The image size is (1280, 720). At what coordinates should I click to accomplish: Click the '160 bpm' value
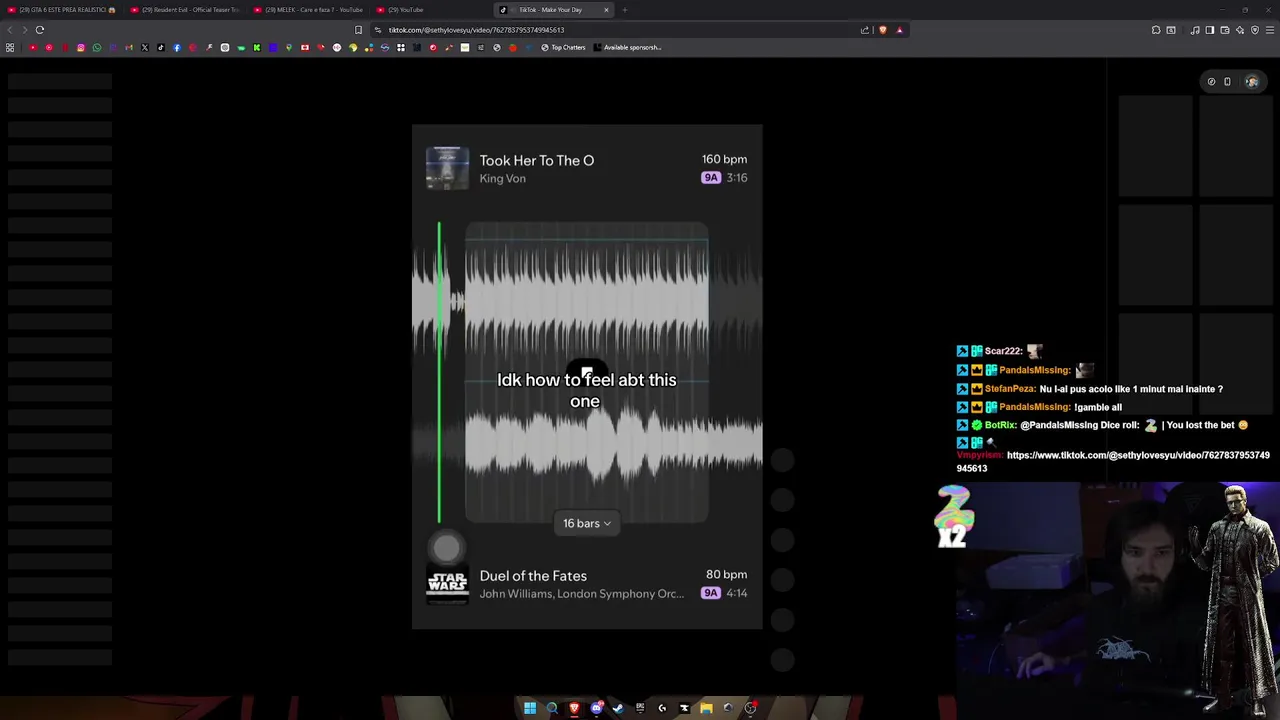click(724, 159)
